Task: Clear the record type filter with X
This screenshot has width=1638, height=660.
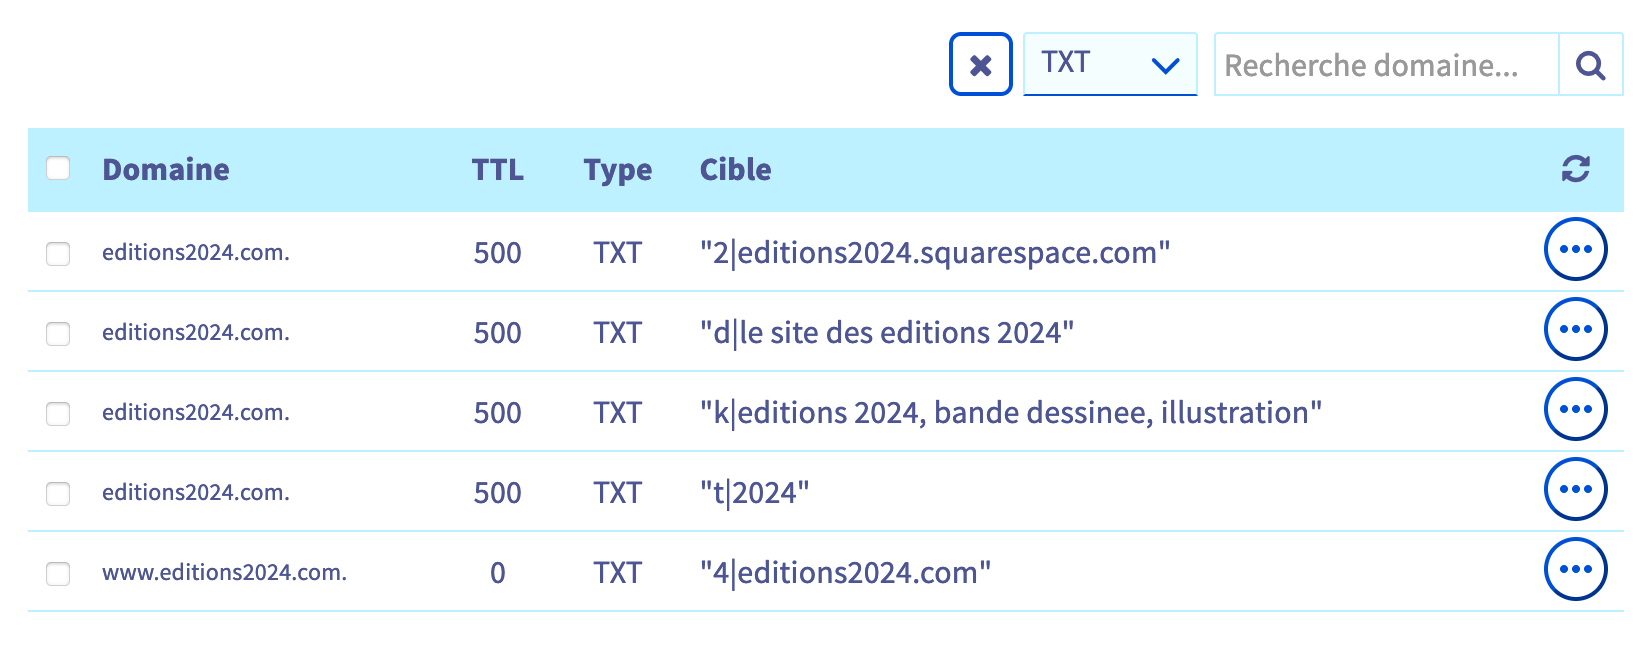Action: [x=980, y=65]
